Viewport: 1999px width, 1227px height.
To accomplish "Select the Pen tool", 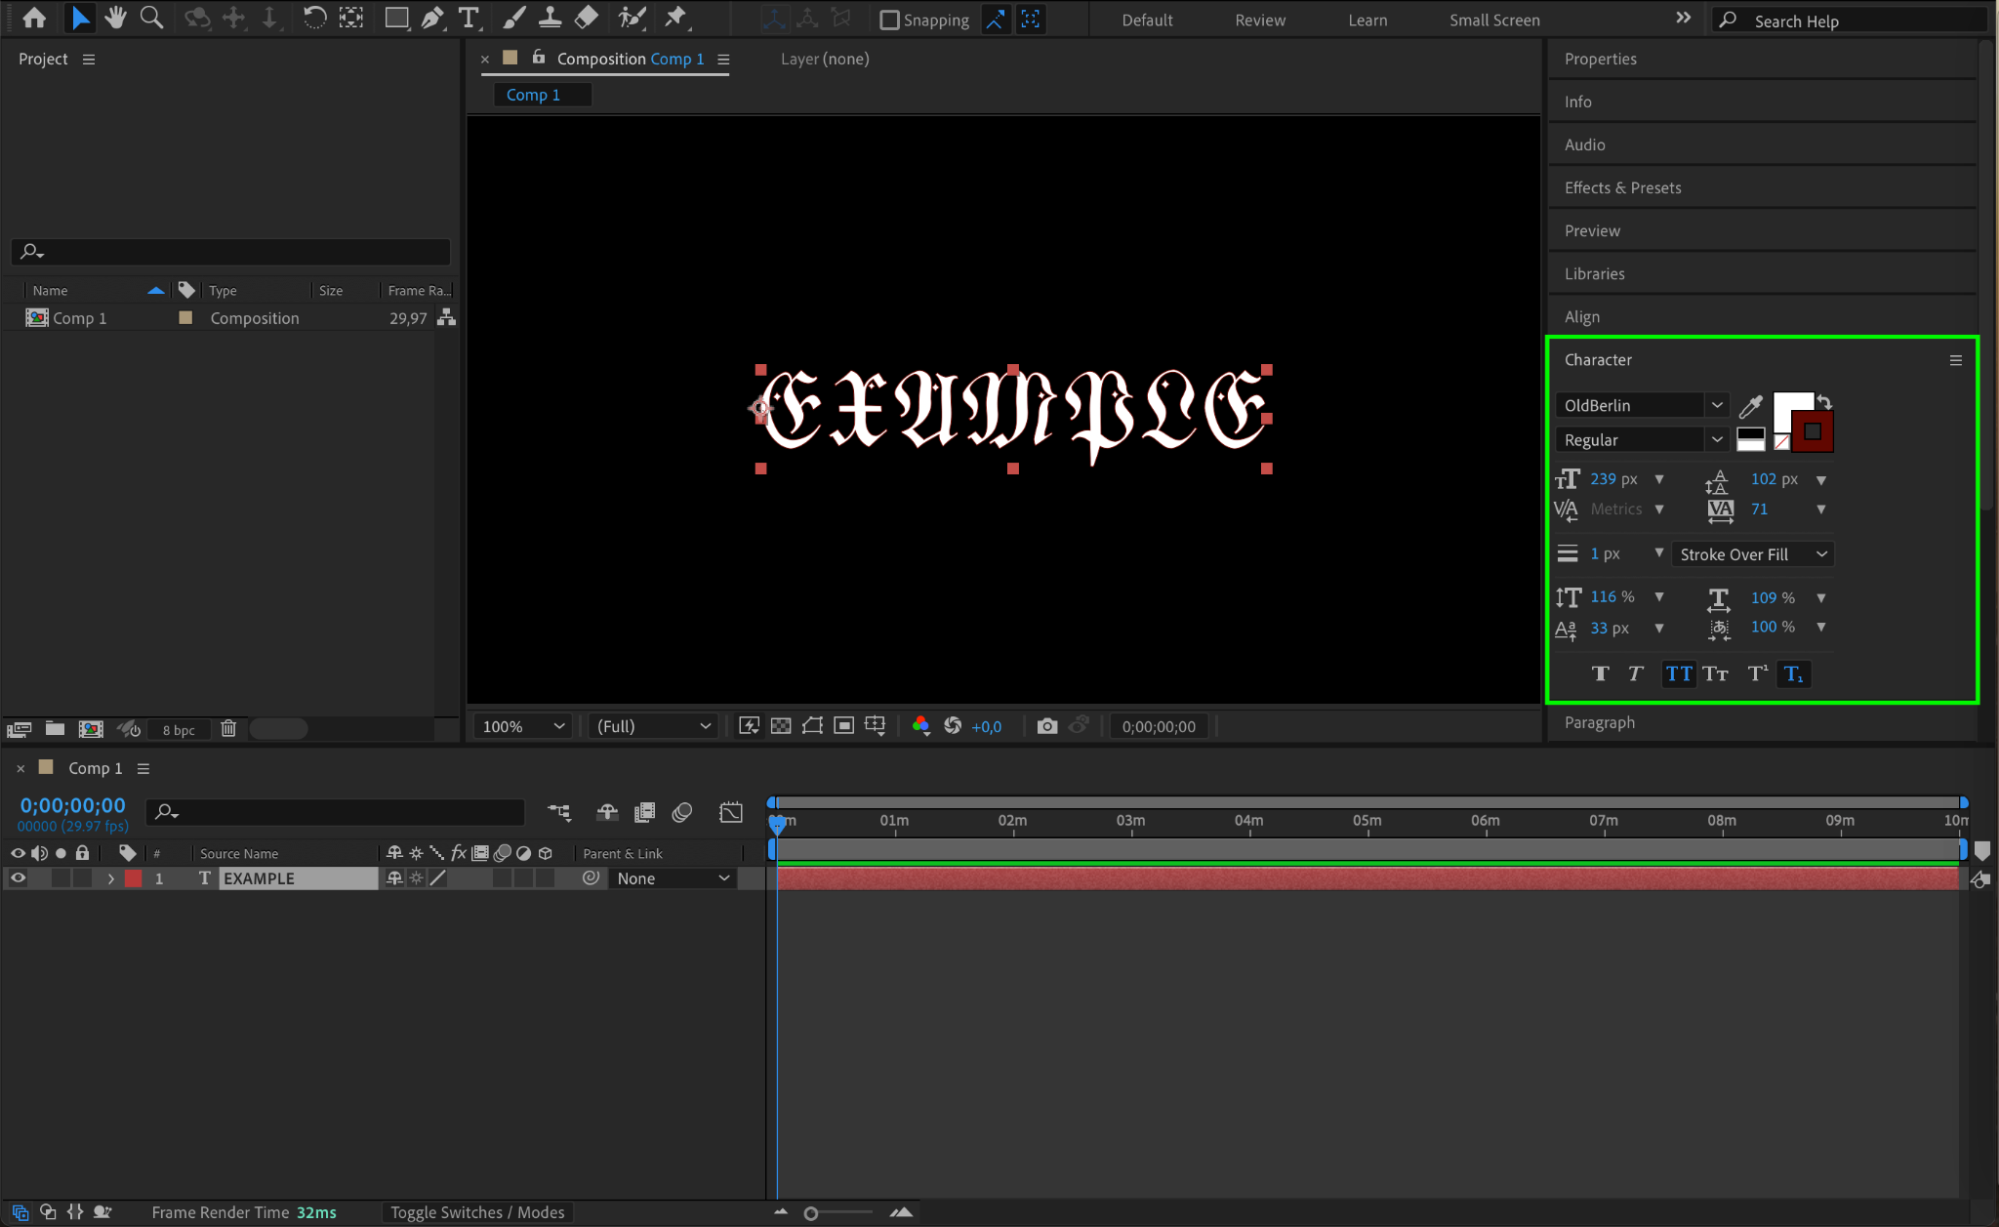I will [x=432, y=17].
